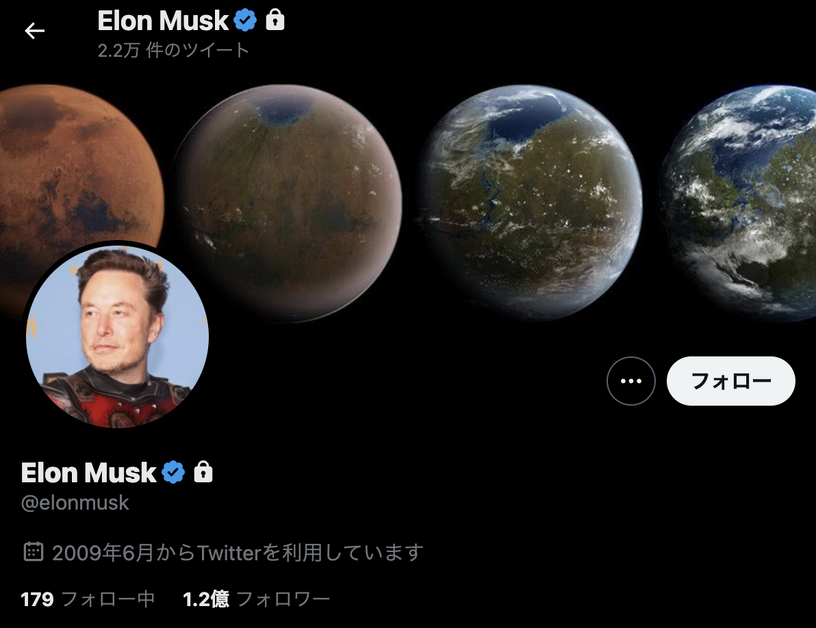Viewport: 816px width, 628px height.
Task: Click the フォロー follow button
Action: tap(731, 381)
